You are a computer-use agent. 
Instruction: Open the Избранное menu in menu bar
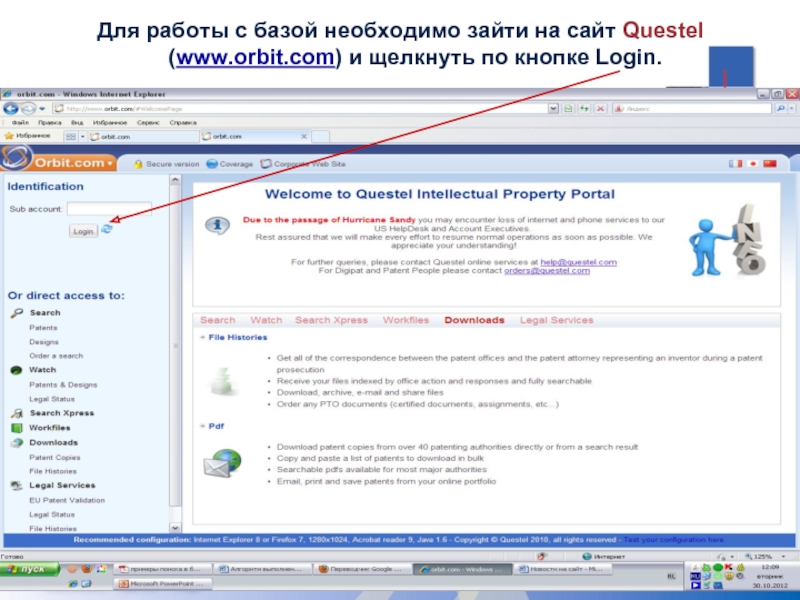click(110, 122)
